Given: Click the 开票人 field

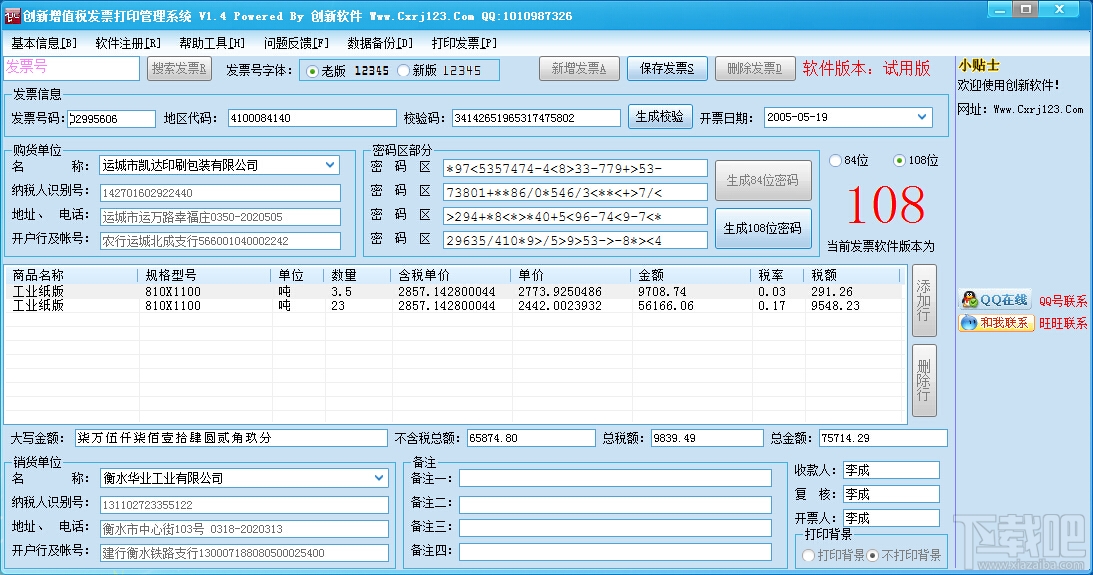Looking at the screenshot, I should point(891,518).
